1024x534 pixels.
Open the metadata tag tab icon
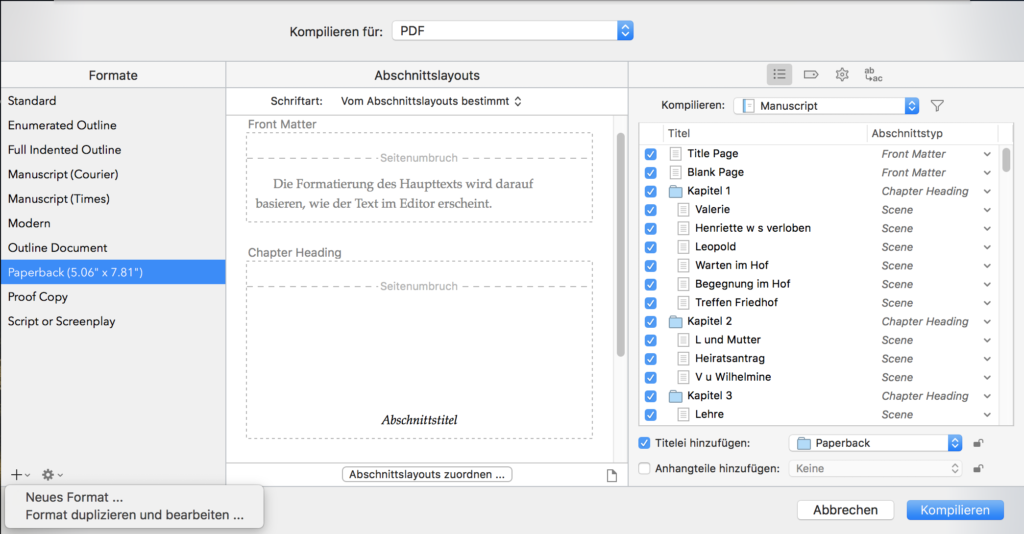(x=811, y=74)
